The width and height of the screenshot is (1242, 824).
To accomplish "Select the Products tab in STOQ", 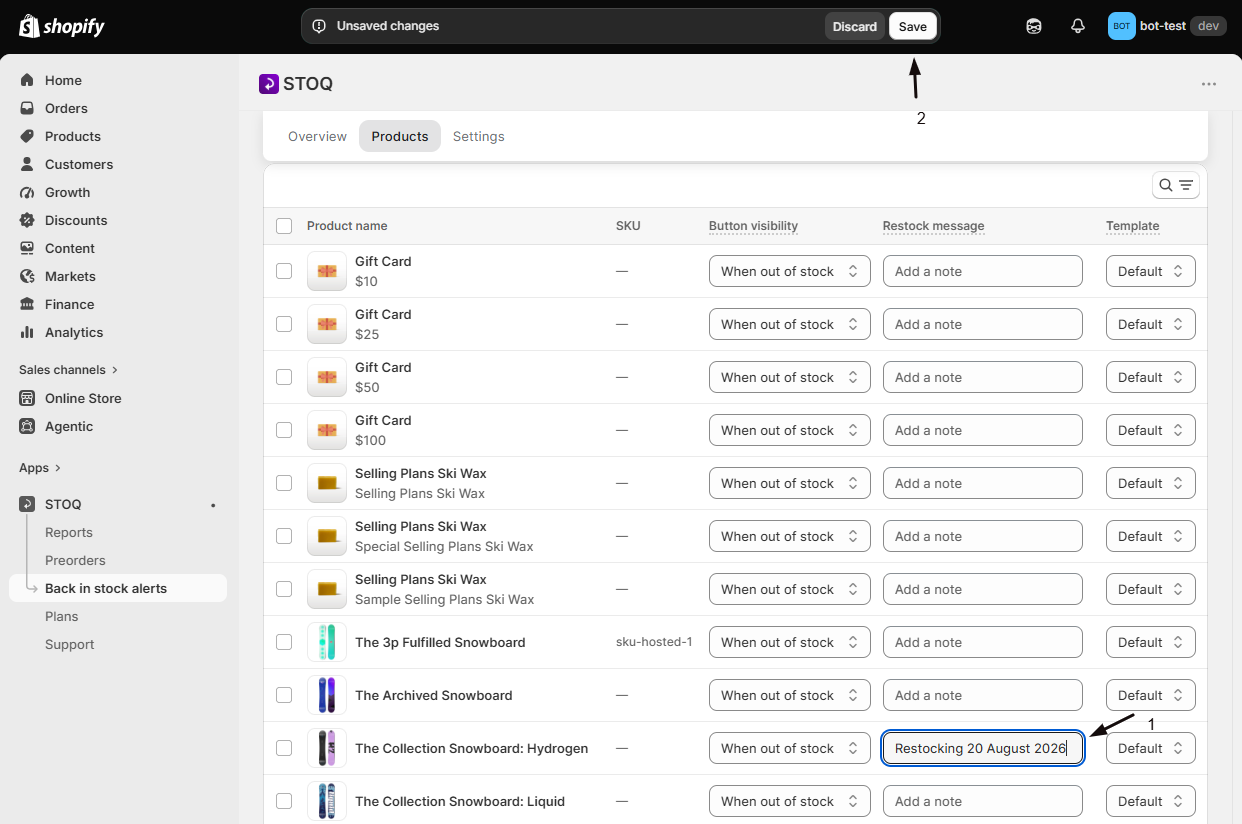I will 400,136.
